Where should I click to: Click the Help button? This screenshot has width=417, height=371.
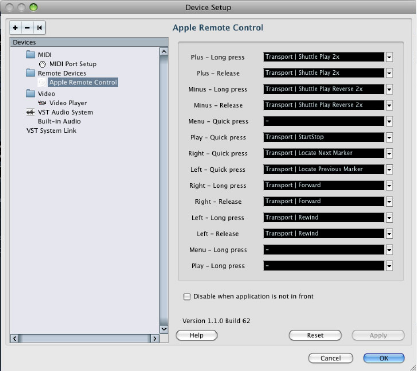pos(197,335)
